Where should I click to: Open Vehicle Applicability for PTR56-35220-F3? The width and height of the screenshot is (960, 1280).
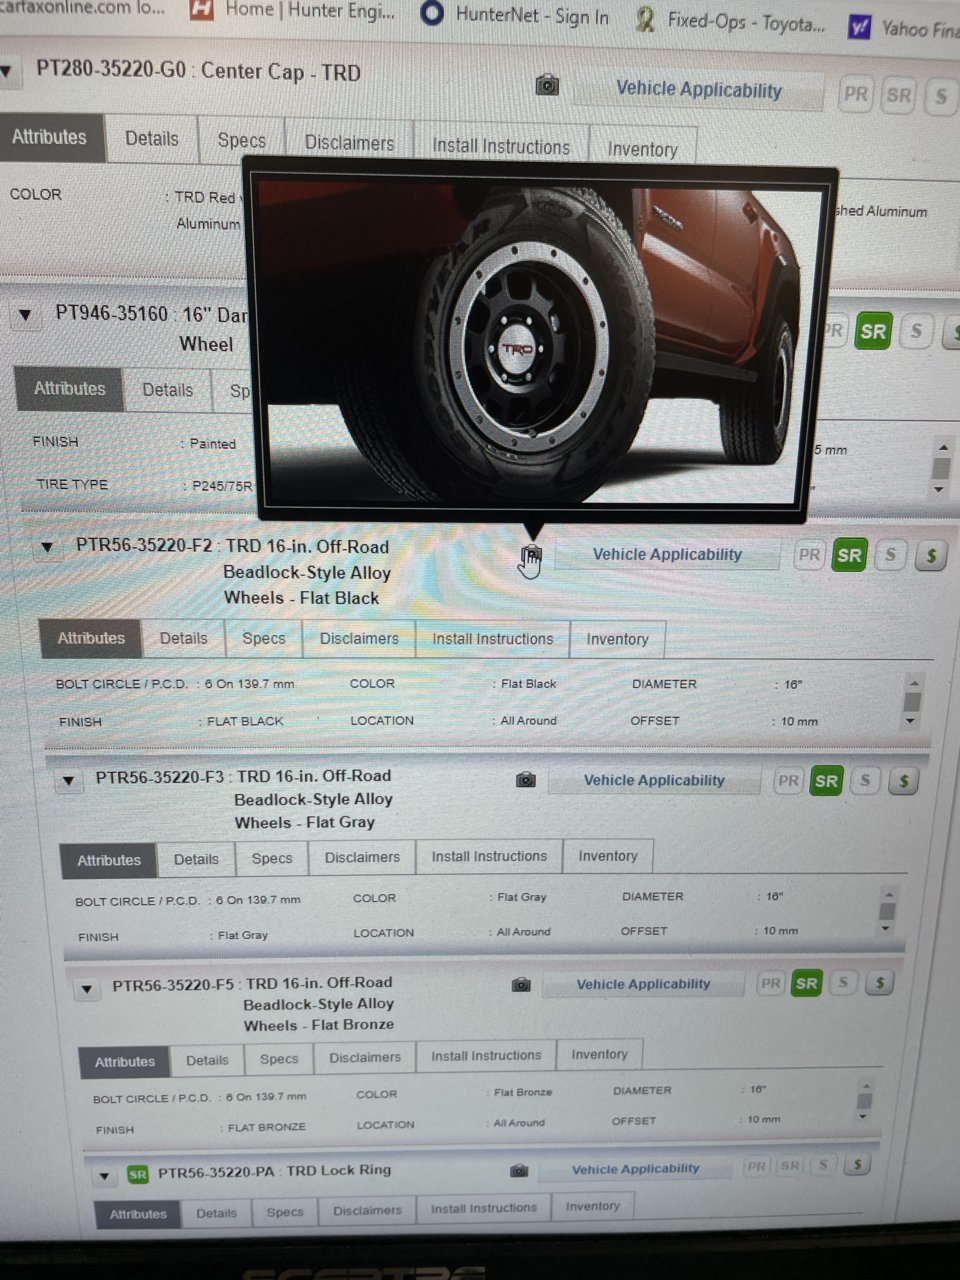pyautogui.click(x=654, y=781)
